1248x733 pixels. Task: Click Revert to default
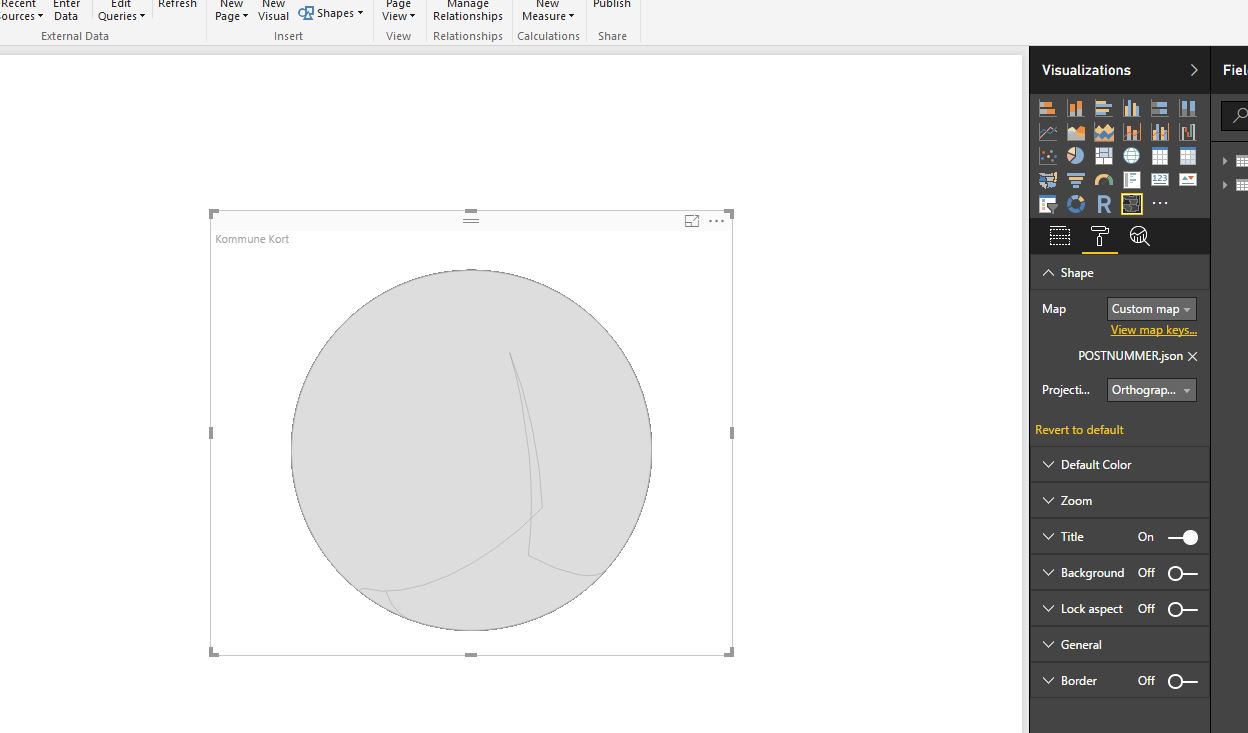[1079, 430]
